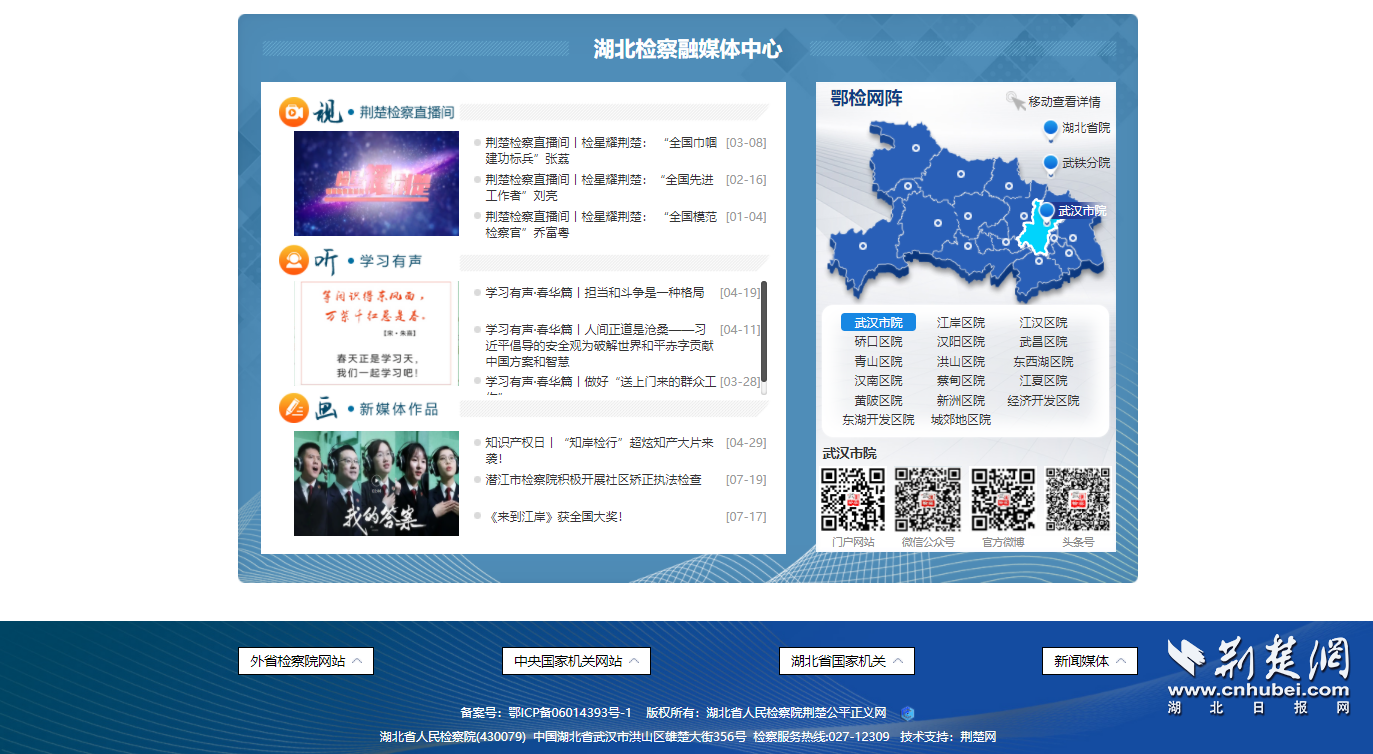Open article 学习有声·春华篇 担当和斗争是一种格局

(594, 293)
